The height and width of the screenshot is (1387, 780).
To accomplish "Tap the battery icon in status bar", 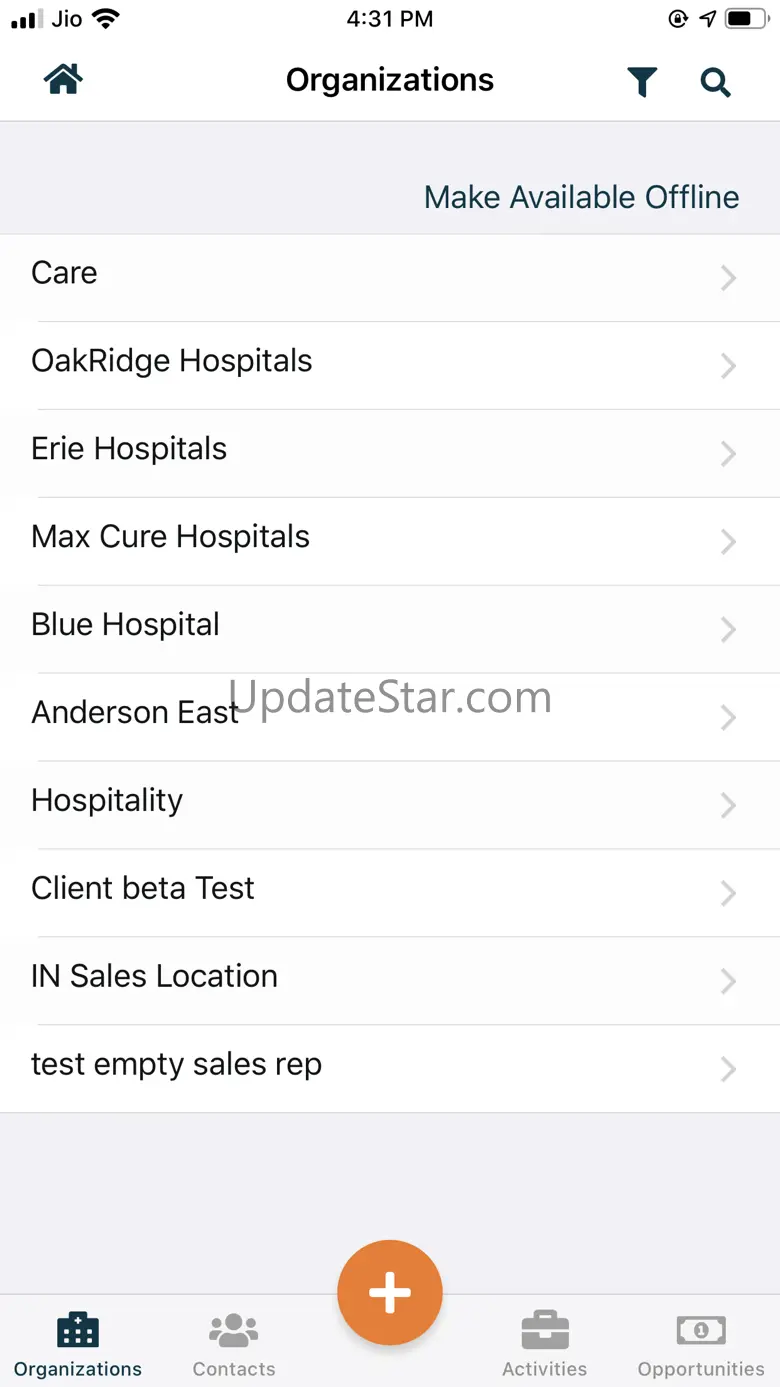I will tap(746, 19).
